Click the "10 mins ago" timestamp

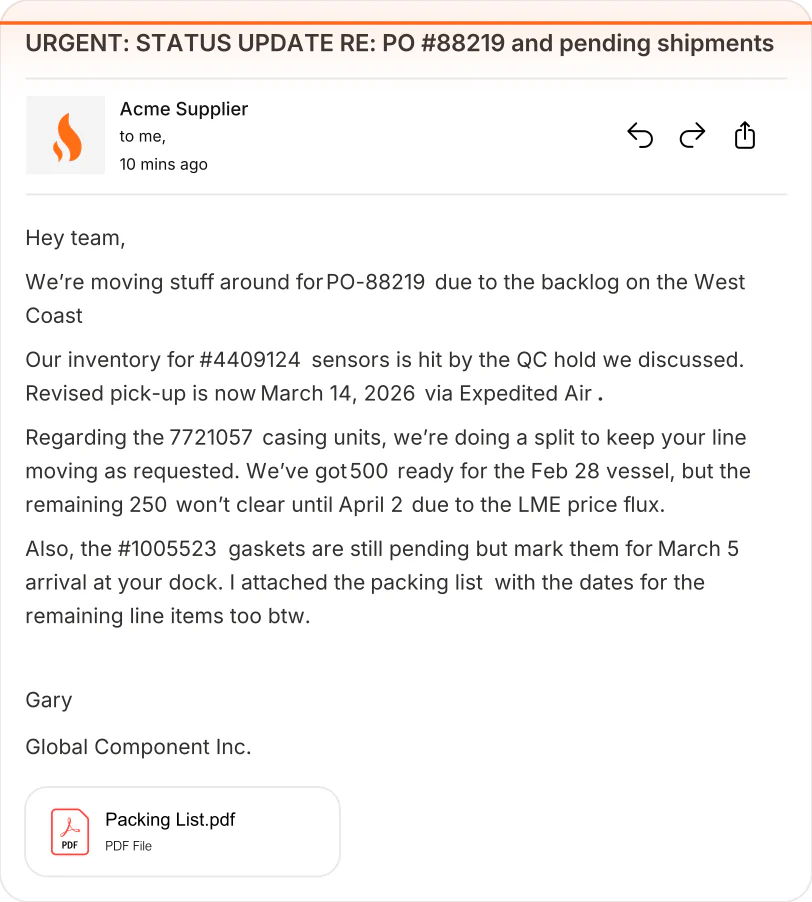tap(163, 165)
